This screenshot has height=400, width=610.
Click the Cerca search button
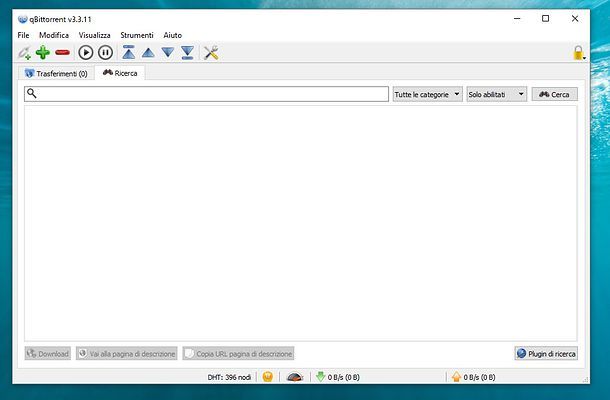tap(555, 94)
